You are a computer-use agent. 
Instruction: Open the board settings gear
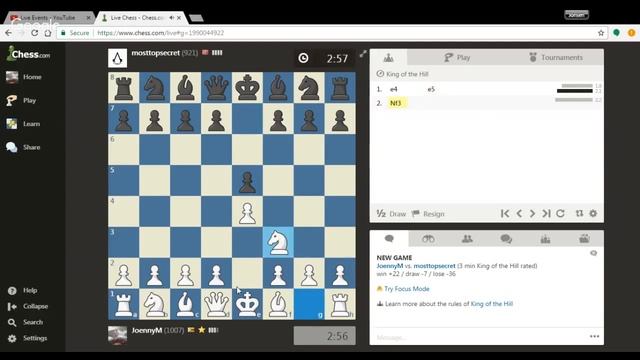[x=593, y=213]
